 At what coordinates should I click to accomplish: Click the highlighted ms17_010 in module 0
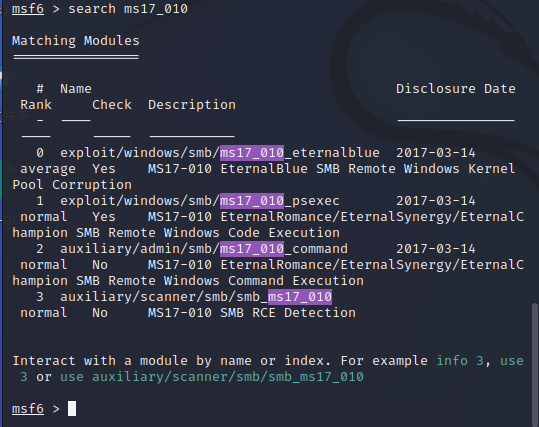tap(252, 153)
